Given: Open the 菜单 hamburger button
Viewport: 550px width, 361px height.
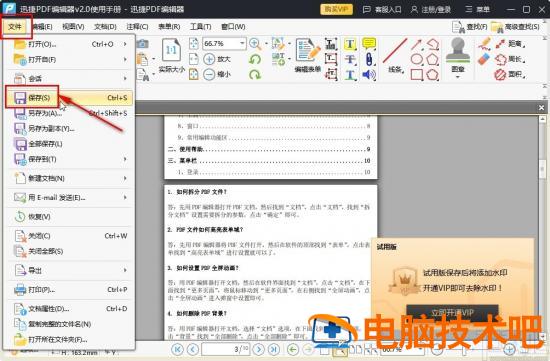Looking at the screenshot, I should (477, 9).
